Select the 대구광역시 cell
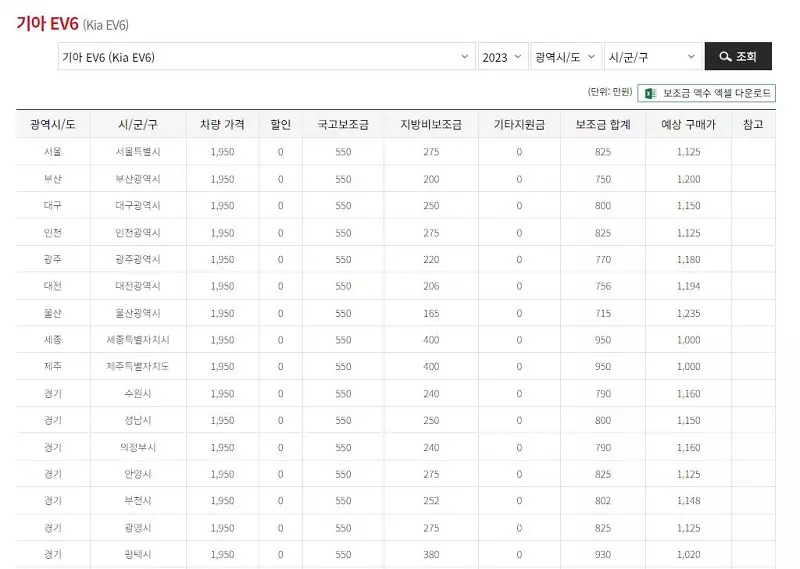The height and width of the screenshot is (569, 800). click(x=138, y=205)
